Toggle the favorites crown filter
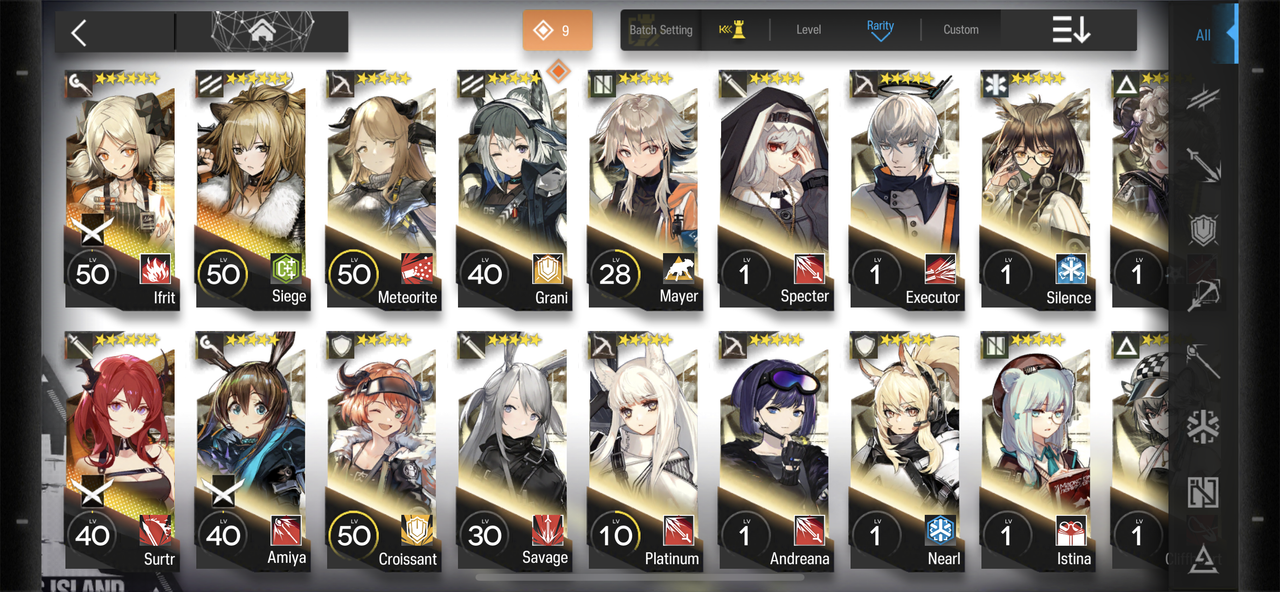Viewport: 1280px width, 592px height. (x=732, y=30)
